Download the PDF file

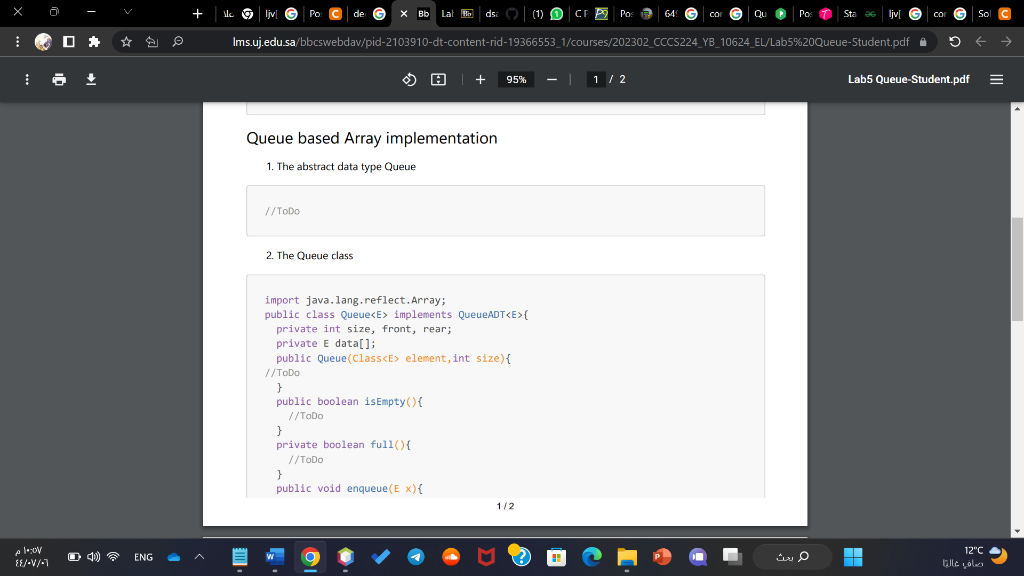(x=91, y=79)
